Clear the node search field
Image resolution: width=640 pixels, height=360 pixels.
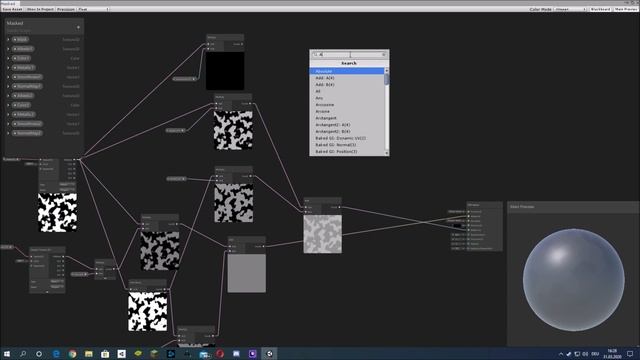(x=384, y=54)
